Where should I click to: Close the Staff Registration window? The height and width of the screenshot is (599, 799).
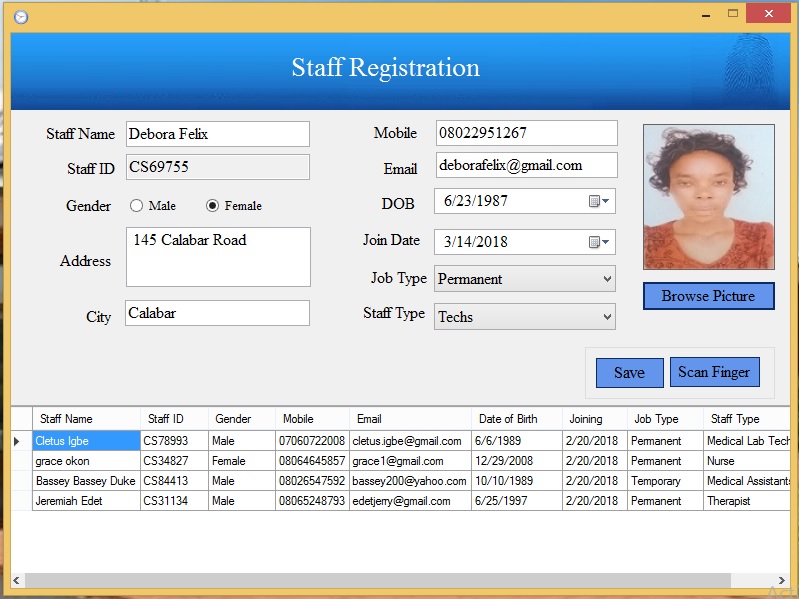(x=768, y=14)
